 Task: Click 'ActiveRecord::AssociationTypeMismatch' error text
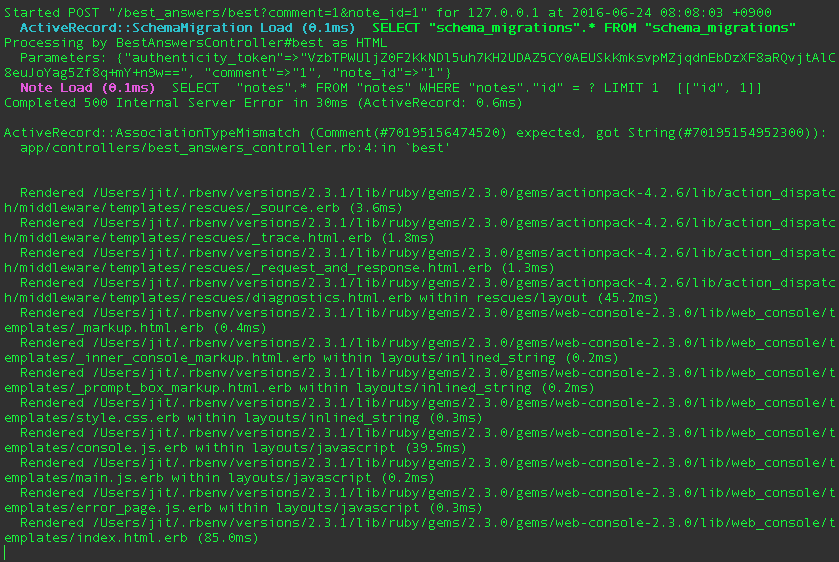(x=152, y=132)
